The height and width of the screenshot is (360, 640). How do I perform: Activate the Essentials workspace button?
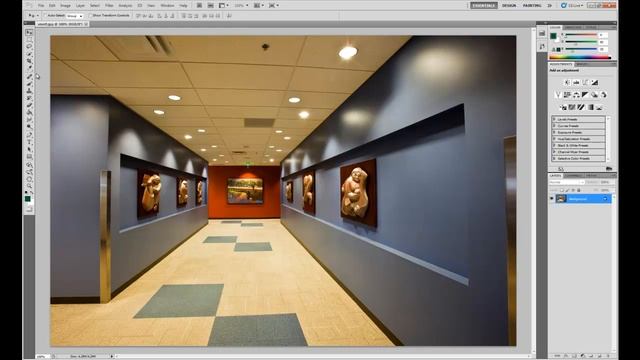point(484,6)
